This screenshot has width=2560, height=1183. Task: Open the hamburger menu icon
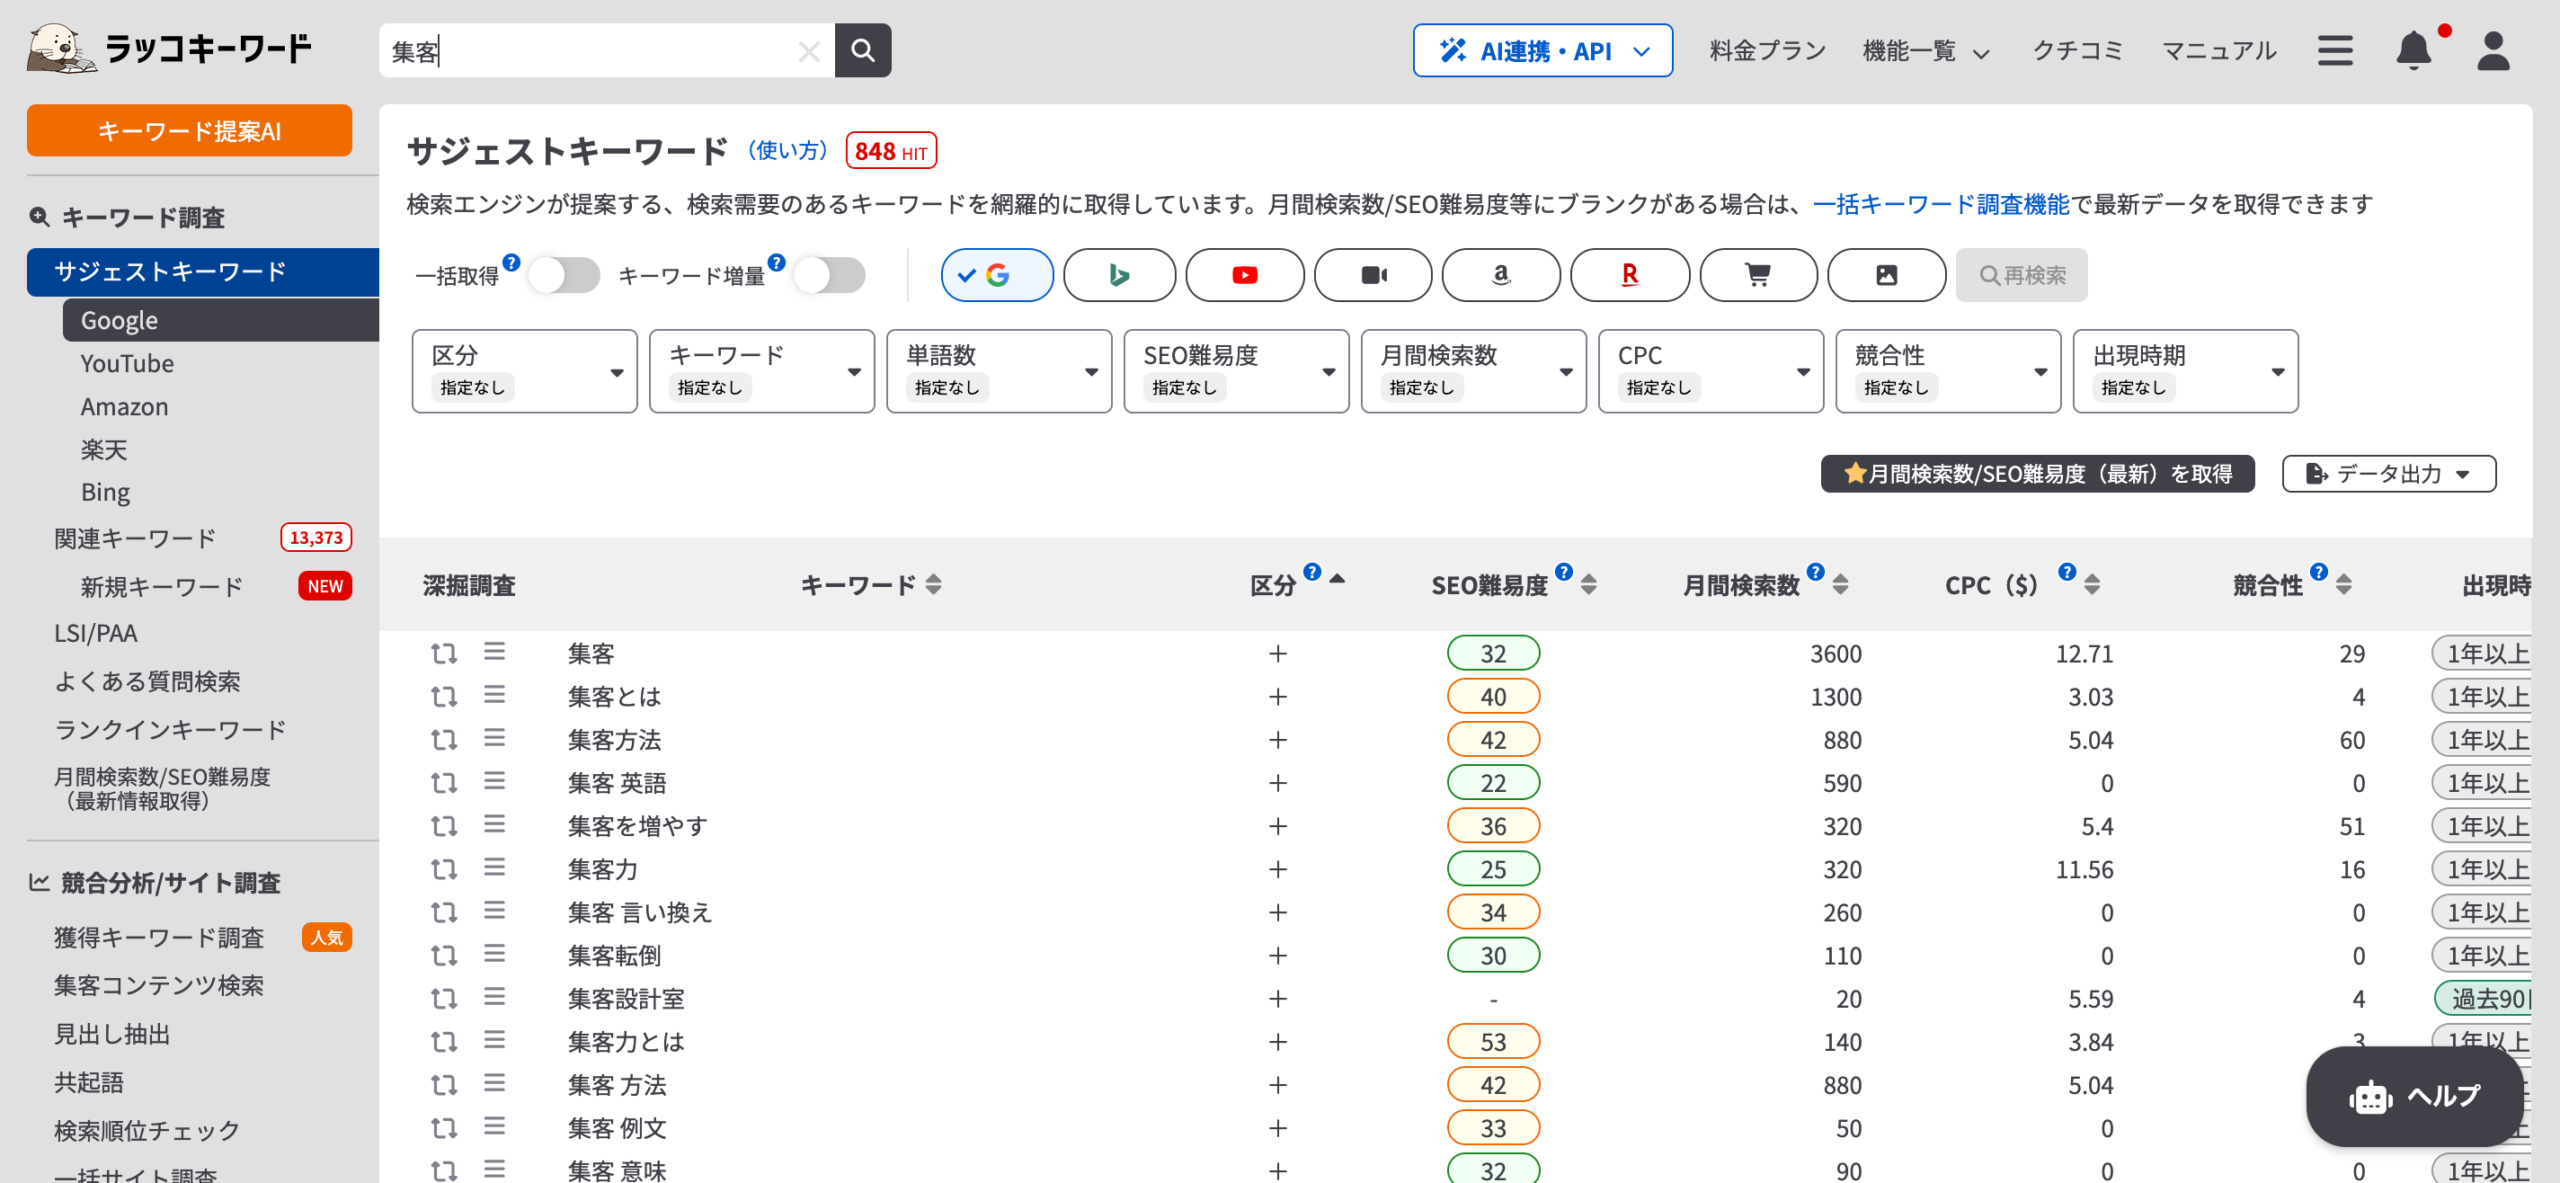point(2335,50)
